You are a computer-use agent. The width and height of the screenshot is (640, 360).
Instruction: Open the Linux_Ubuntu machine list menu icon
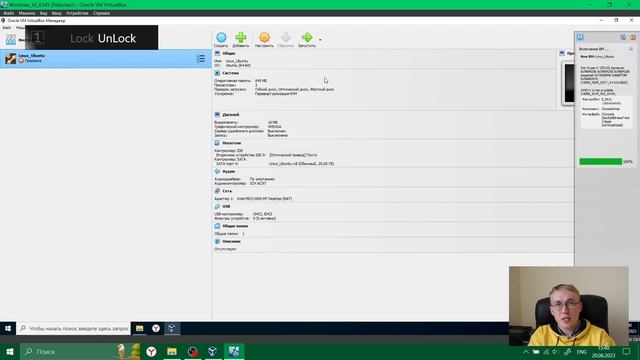[x=201, y=59]
